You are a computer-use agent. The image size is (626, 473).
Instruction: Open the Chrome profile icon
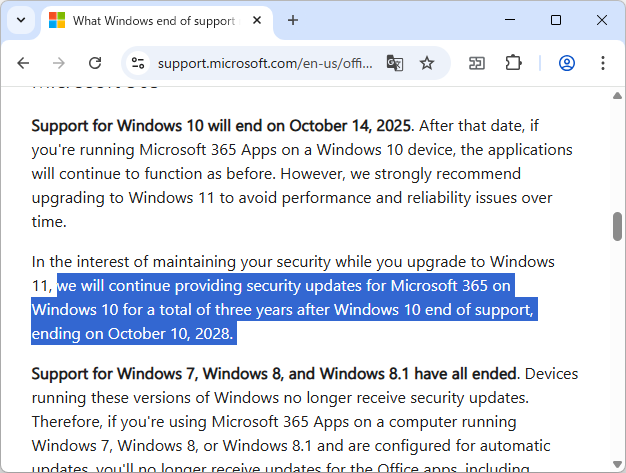(567, 63)
